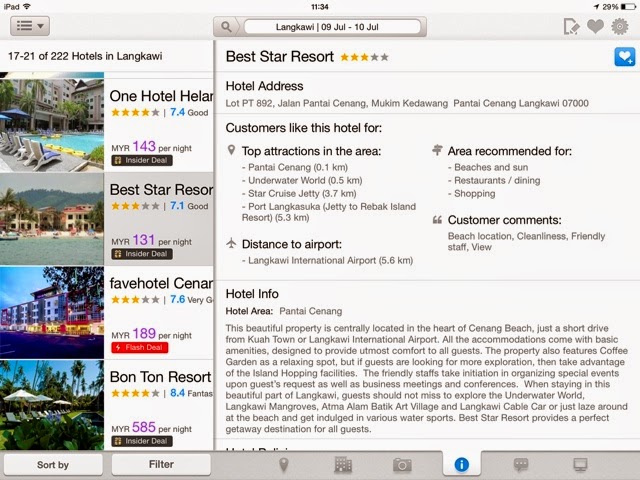This screenshot has width=640, height=480.
Task: Tap the Underwater World (0.5 km) attraction
Action: (302, 180)
